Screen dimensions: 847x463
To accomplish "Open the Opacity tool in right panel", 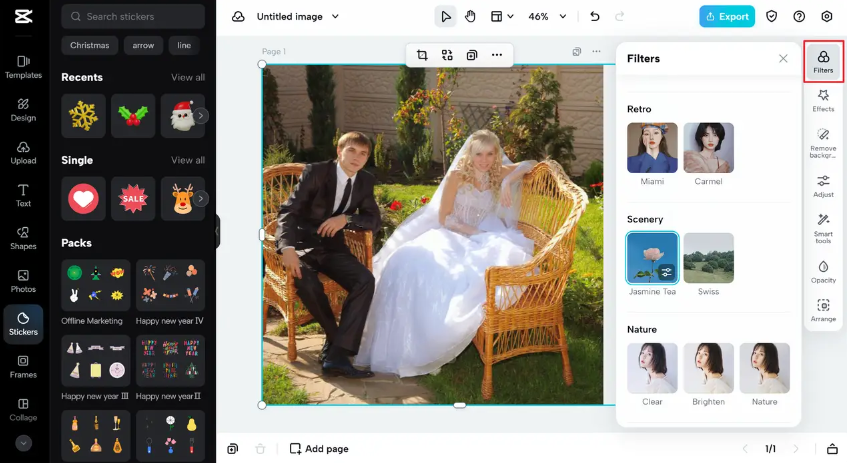I will pos(823,272).
